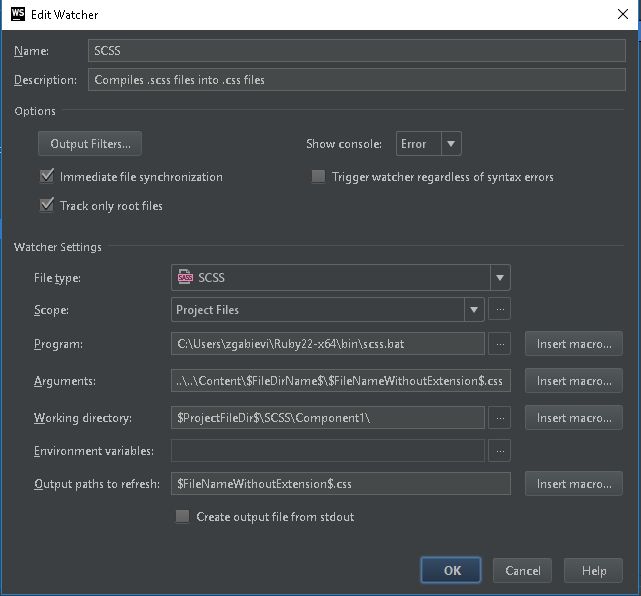Click the Program path input field
Screen dimensions: 641x596
click(x=328, y=344)
